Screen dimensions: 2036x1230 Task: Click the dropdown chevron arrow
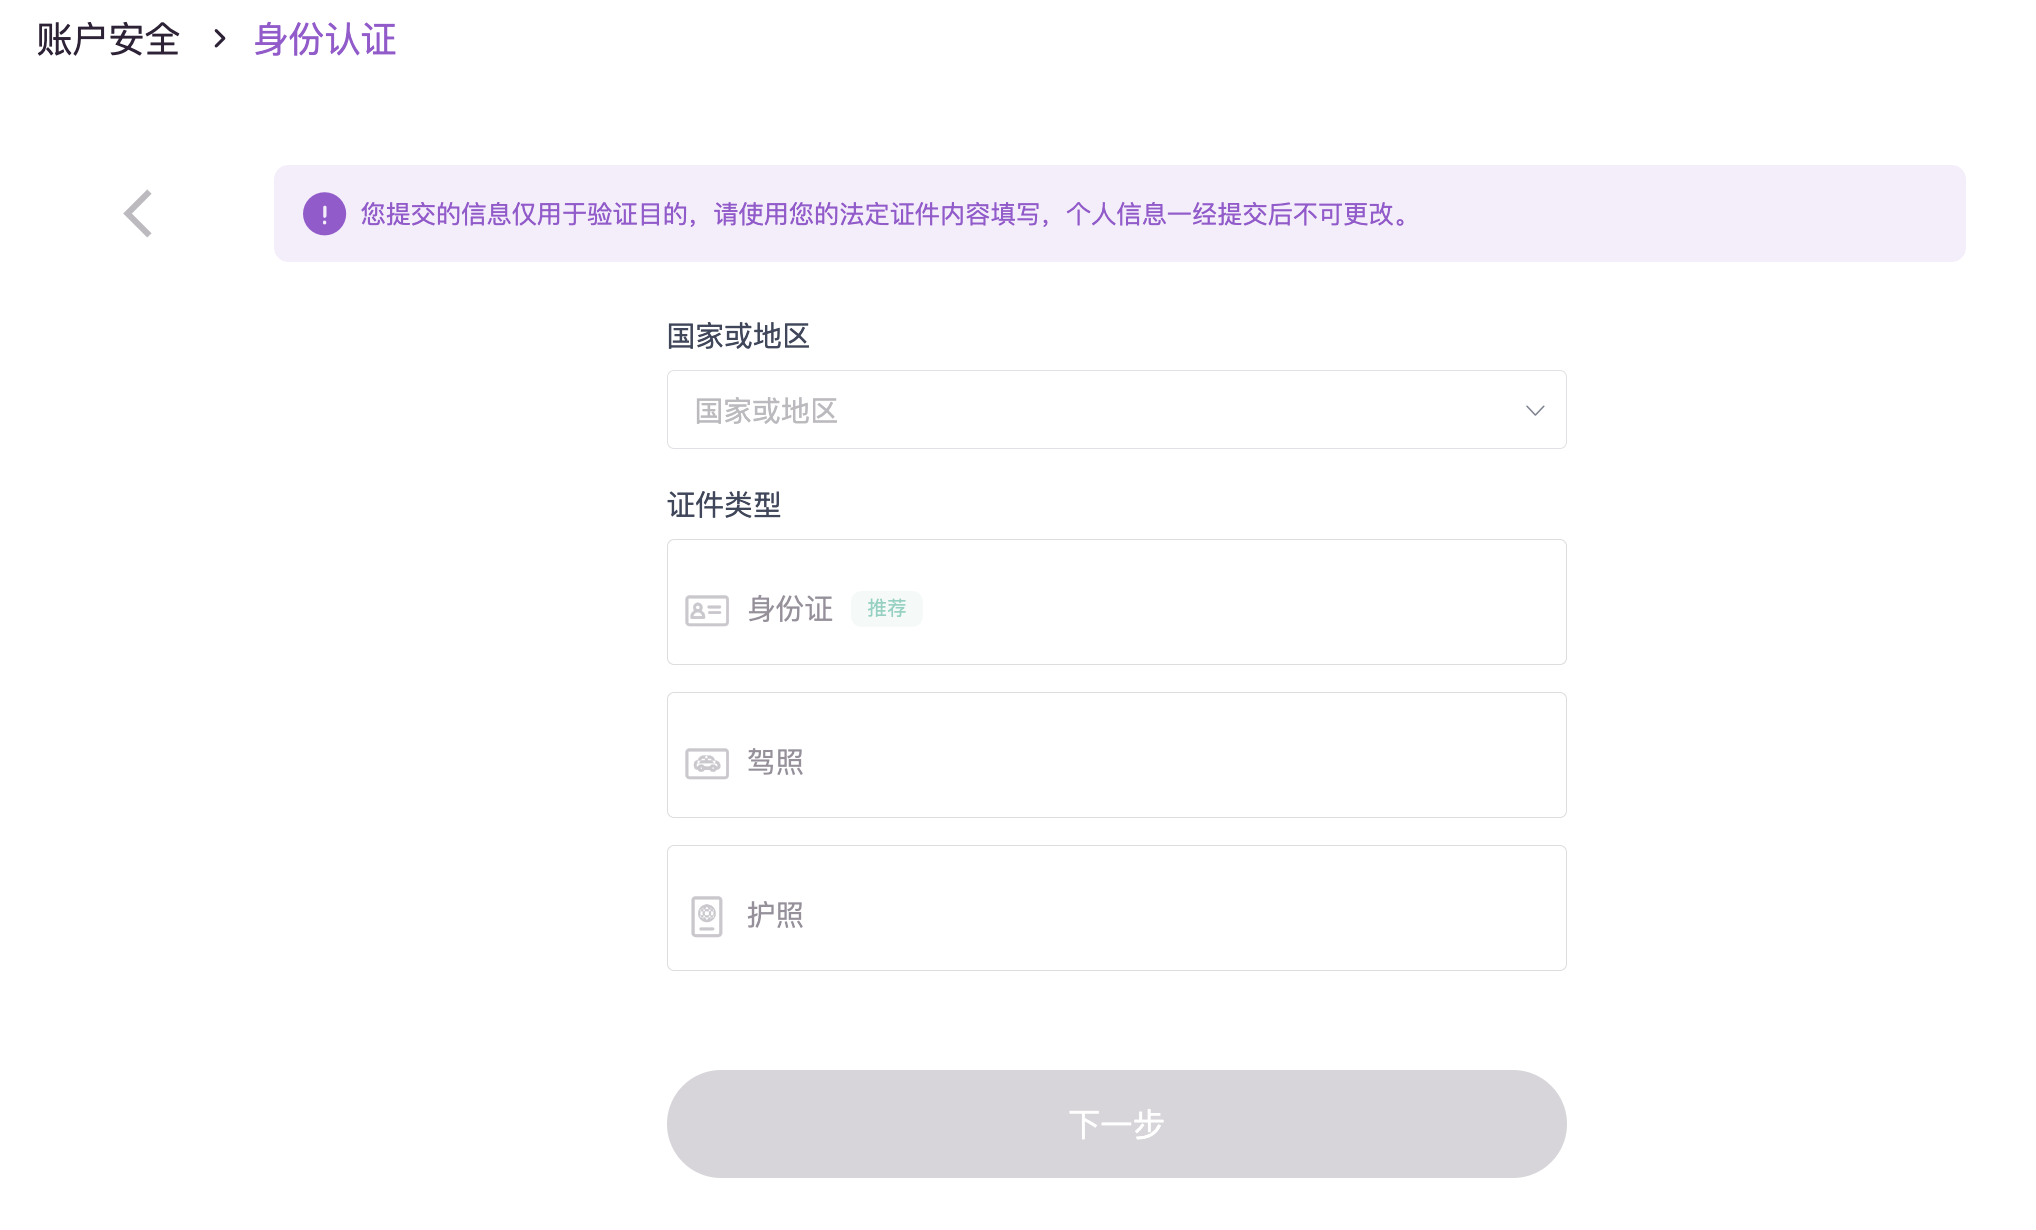click(x=1534, y=411)
